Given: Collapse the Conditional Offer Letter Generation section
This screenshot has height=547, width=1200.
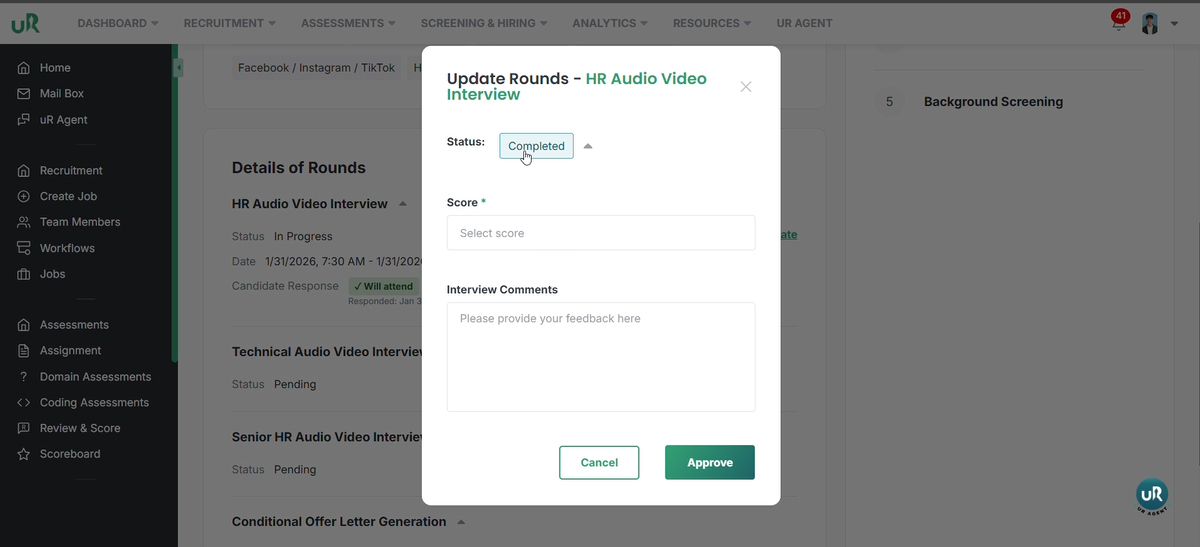Looking at the screenshot, I should point(461,522).
